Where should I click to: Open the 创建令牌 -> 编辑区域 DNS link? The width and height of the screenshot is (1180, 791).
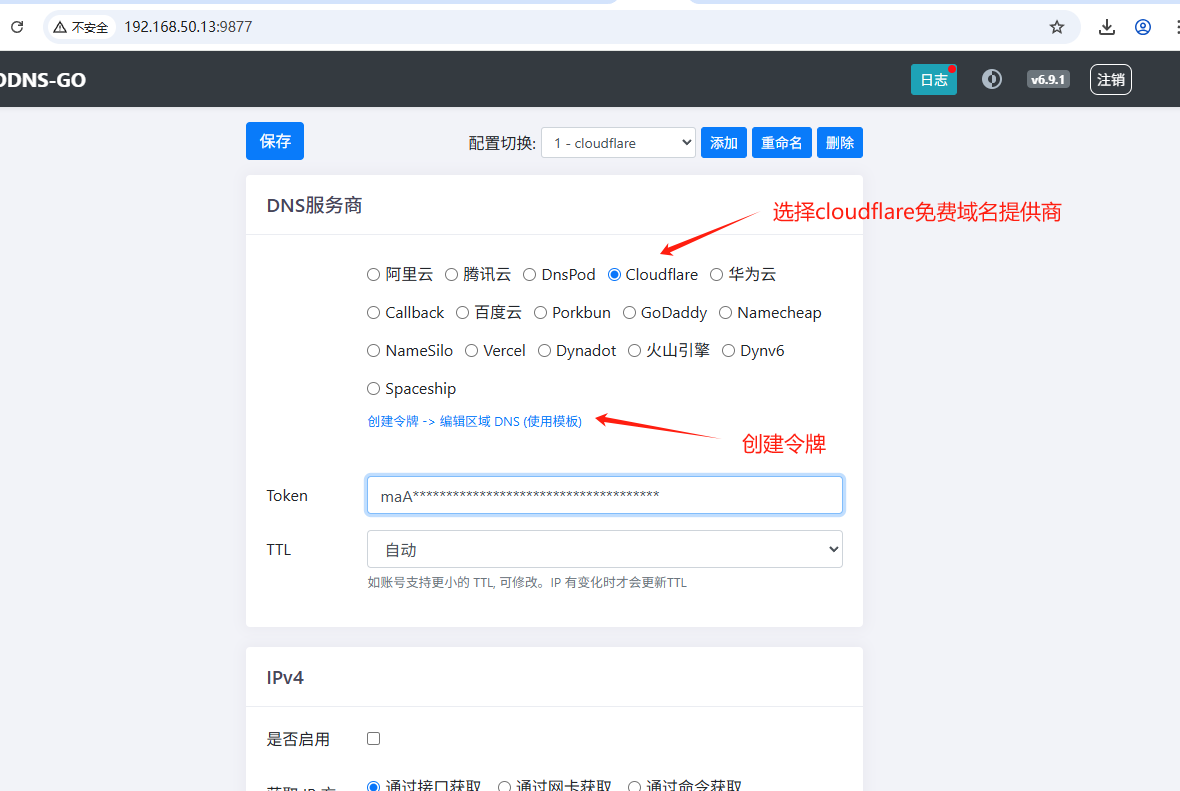tap(474, 421)
